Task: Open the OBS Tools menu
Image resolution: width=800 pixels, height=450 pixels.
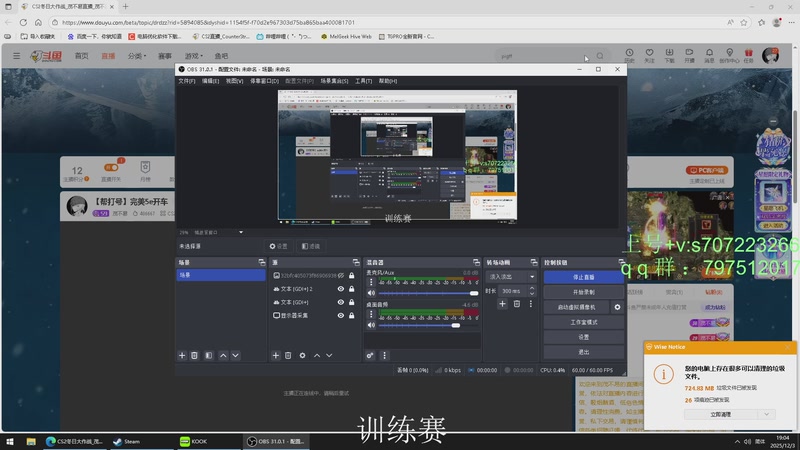Action: pos(363,81)
